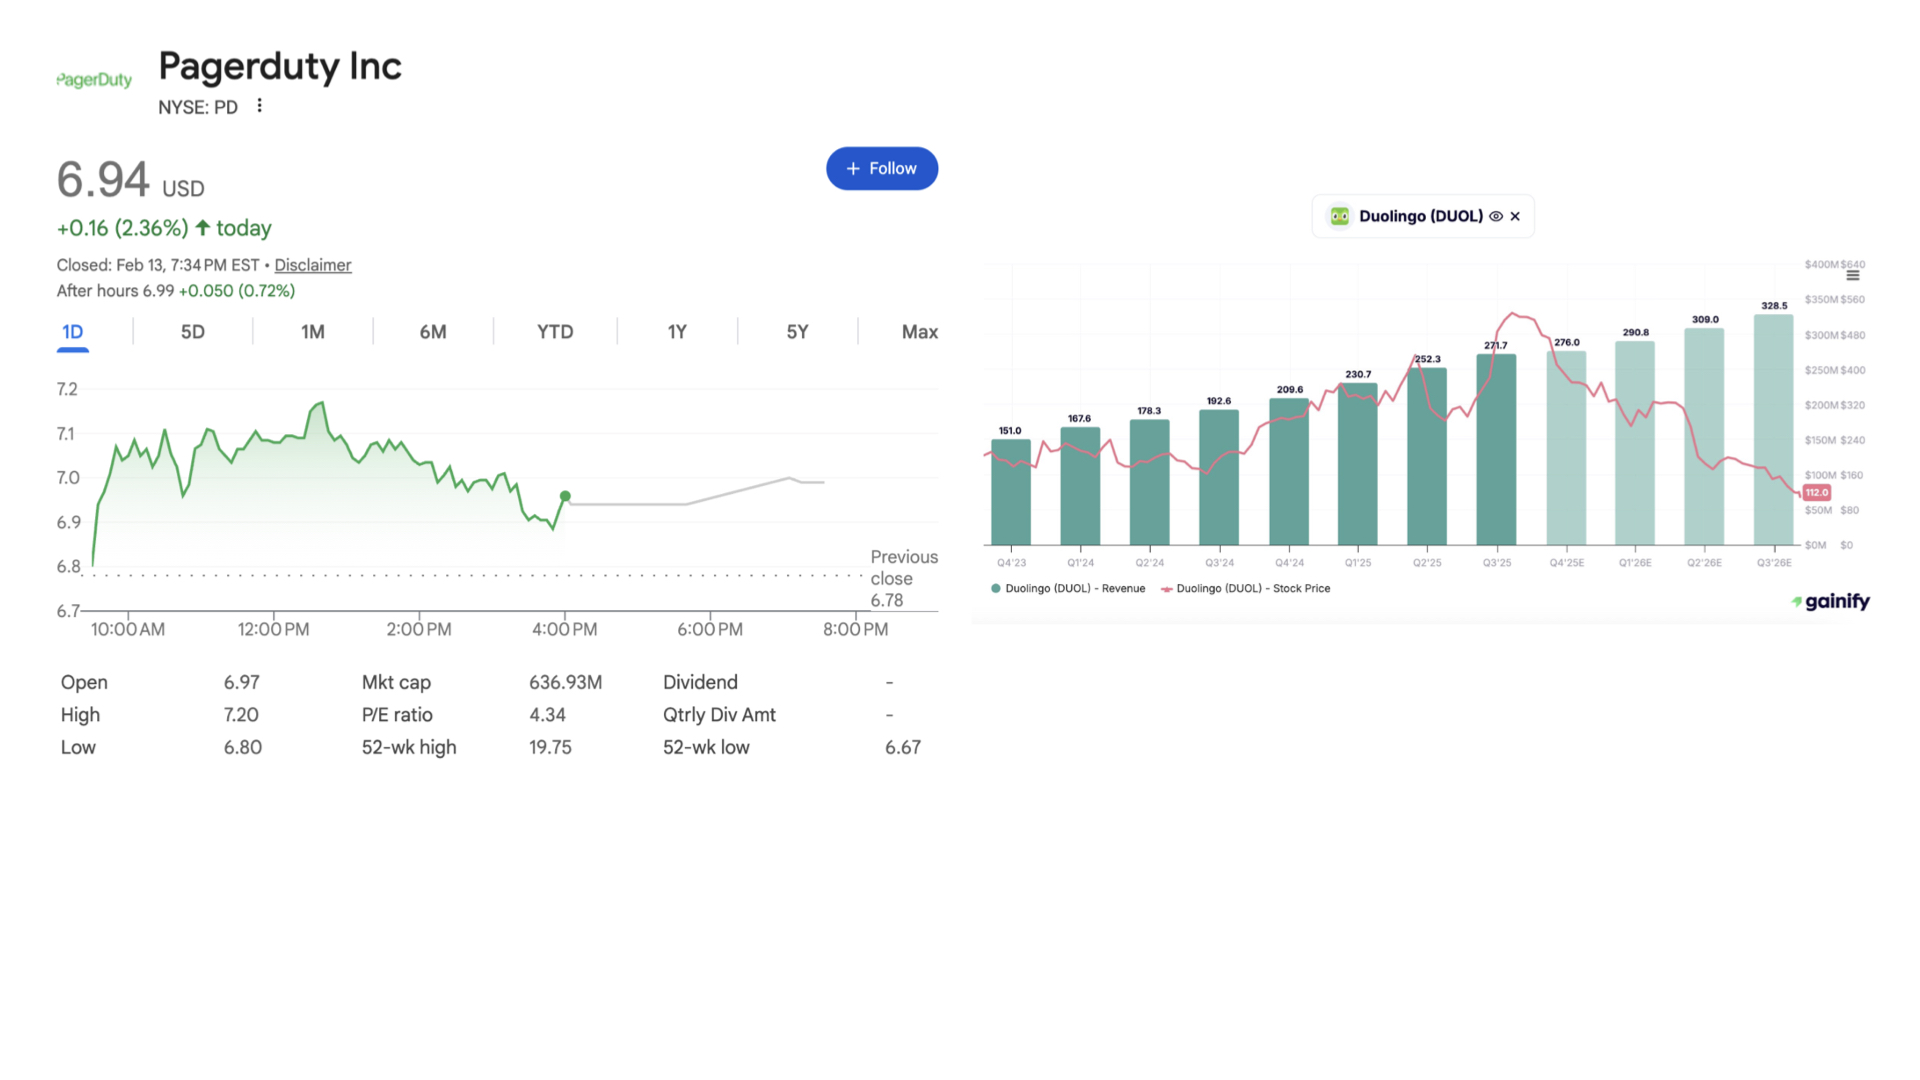Toggle Duolingo Stock Price legend series

1246,589
